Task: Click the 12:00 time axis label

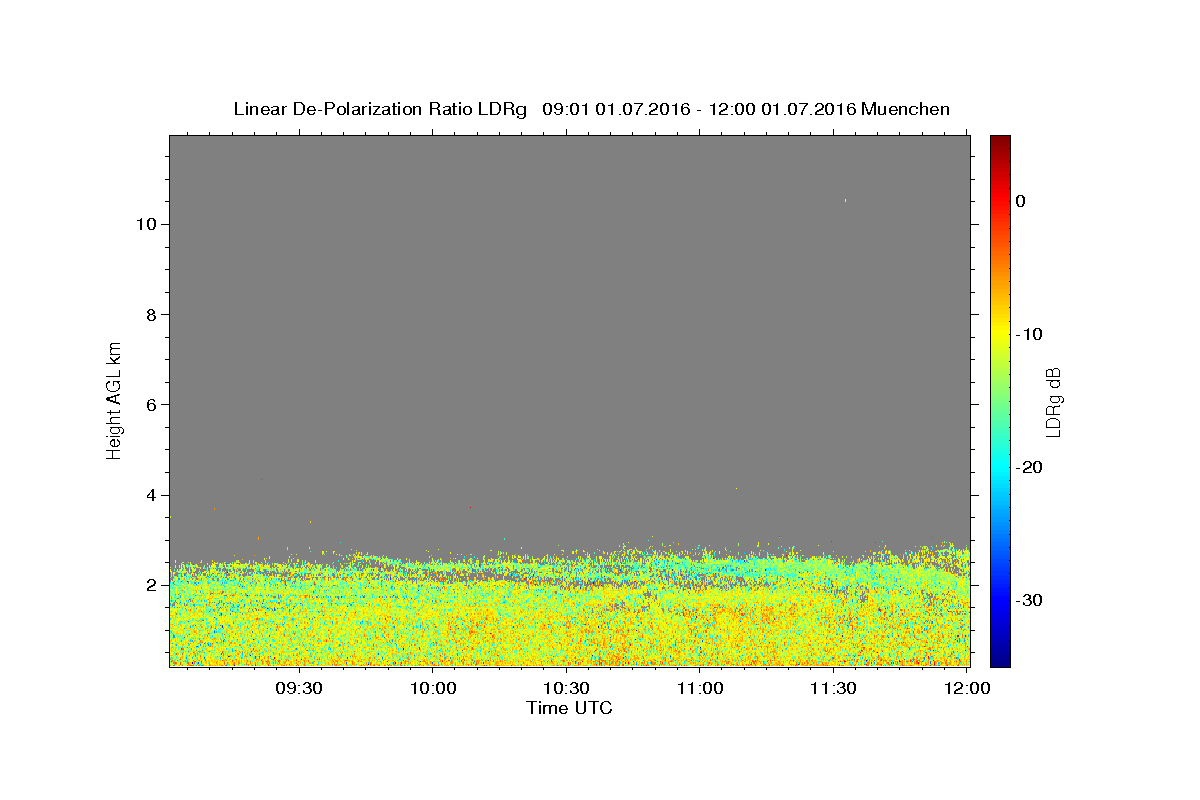Action: pos(968,689)
